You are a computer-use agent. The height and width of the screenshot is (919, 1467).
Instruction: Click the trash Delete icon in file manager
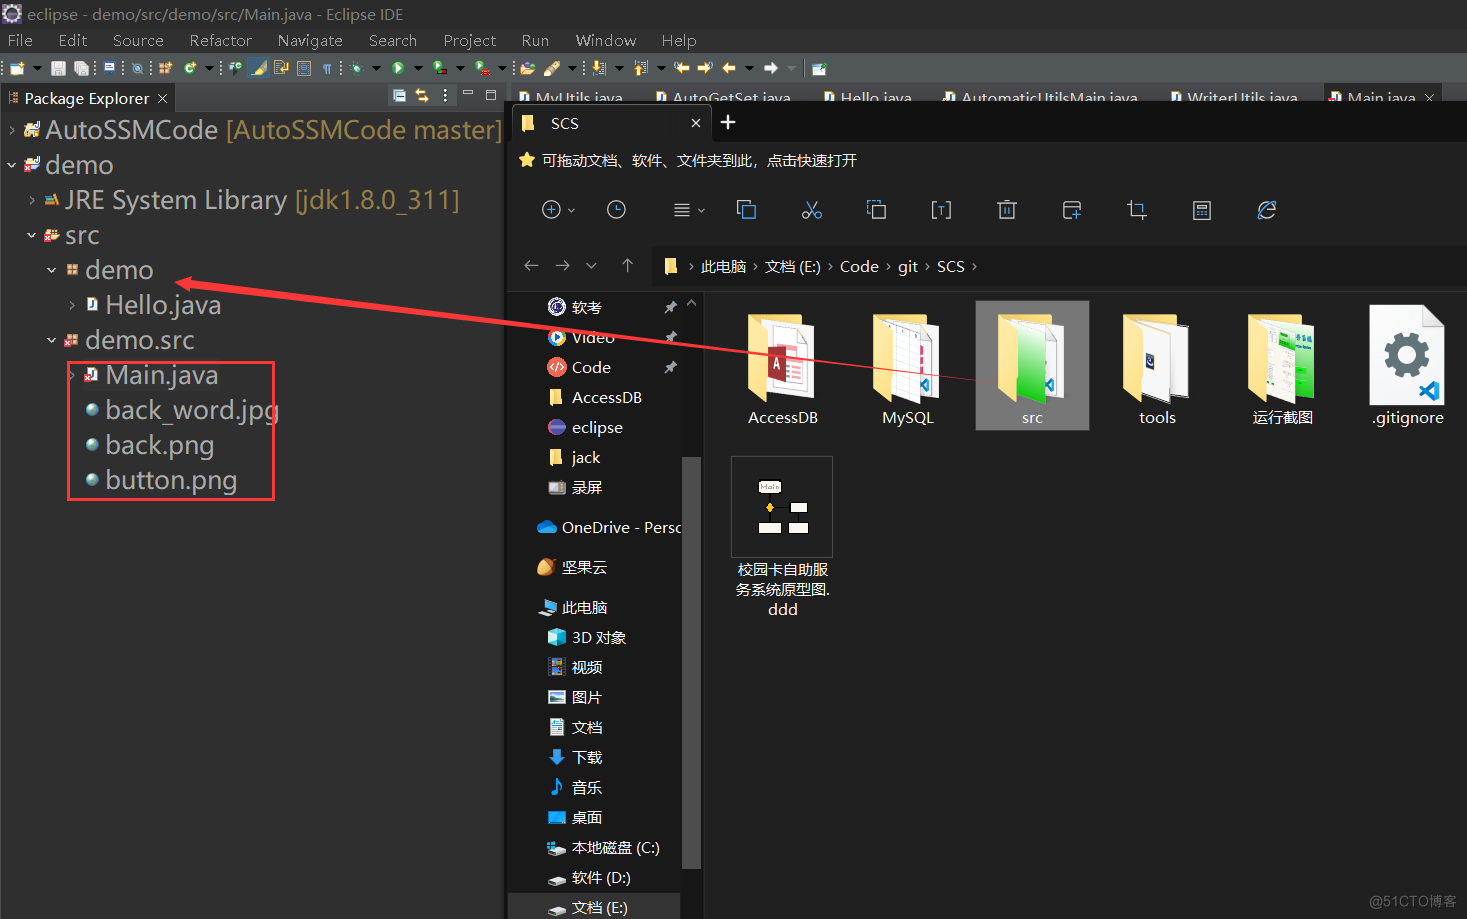point(1006,210)
